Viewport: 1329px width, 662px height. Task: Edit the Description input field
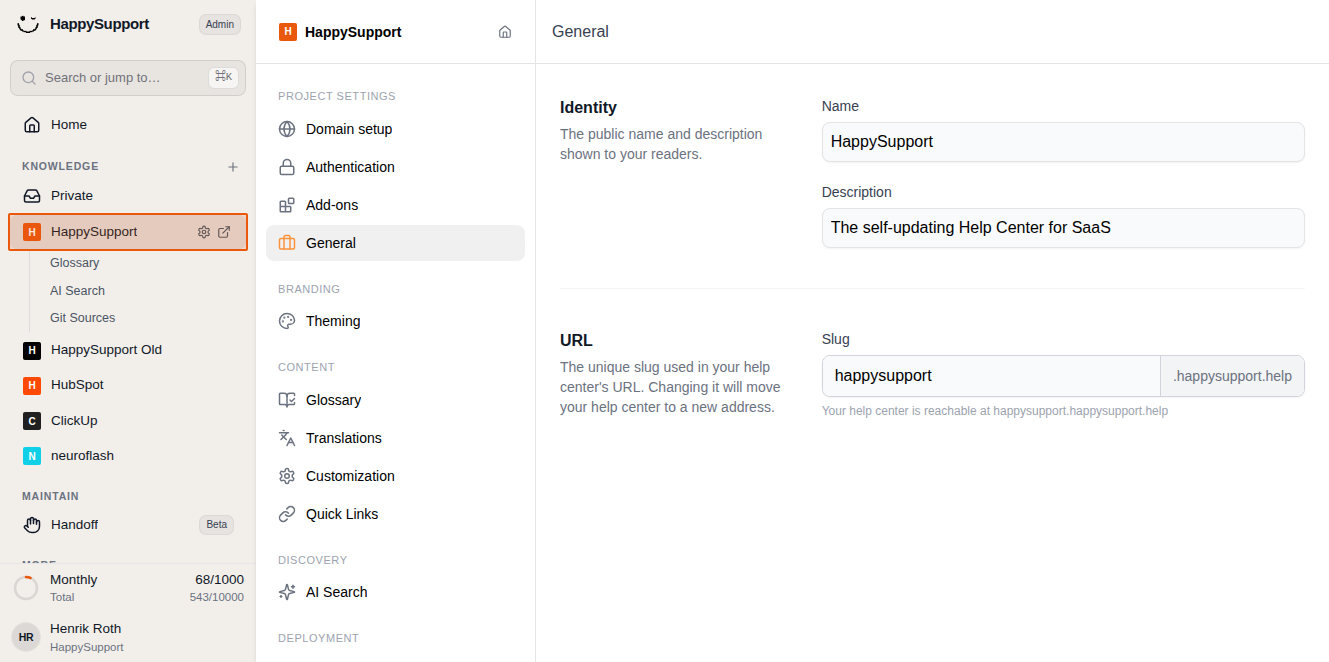(x=1063, y=228)
